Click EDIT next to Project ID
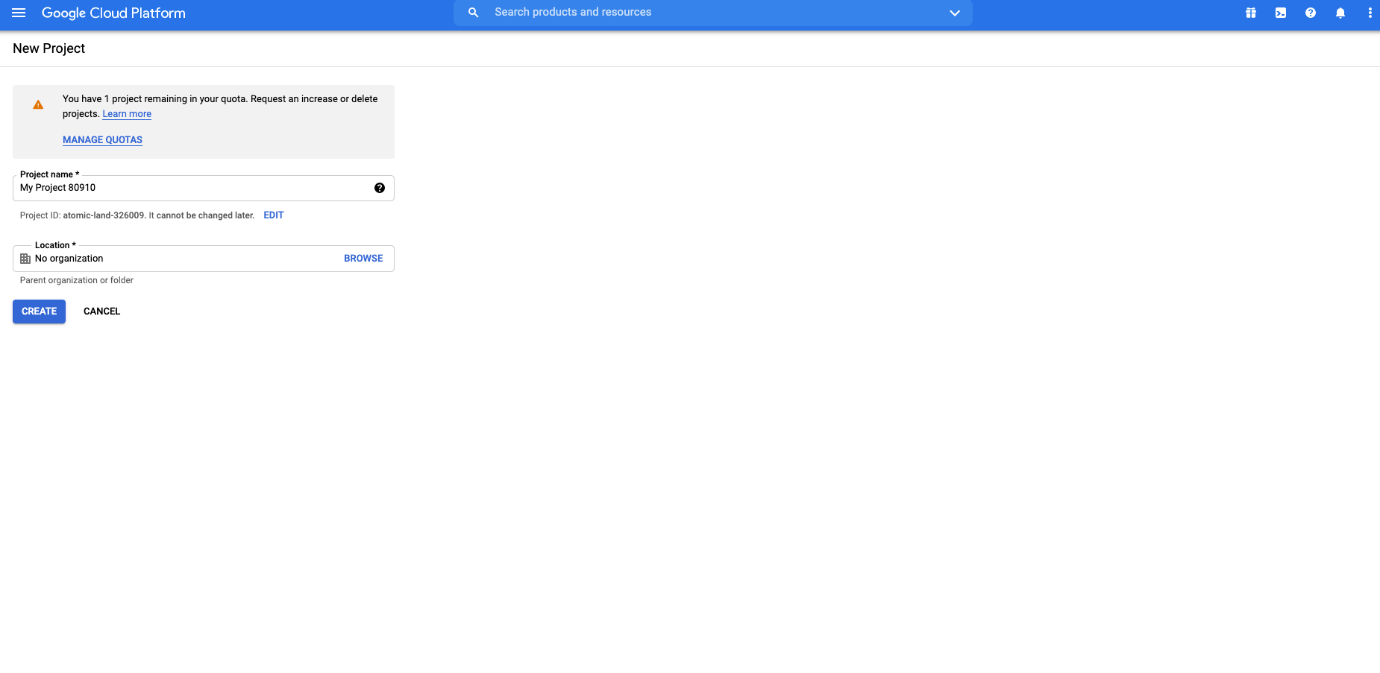 (x=274, y=215)
